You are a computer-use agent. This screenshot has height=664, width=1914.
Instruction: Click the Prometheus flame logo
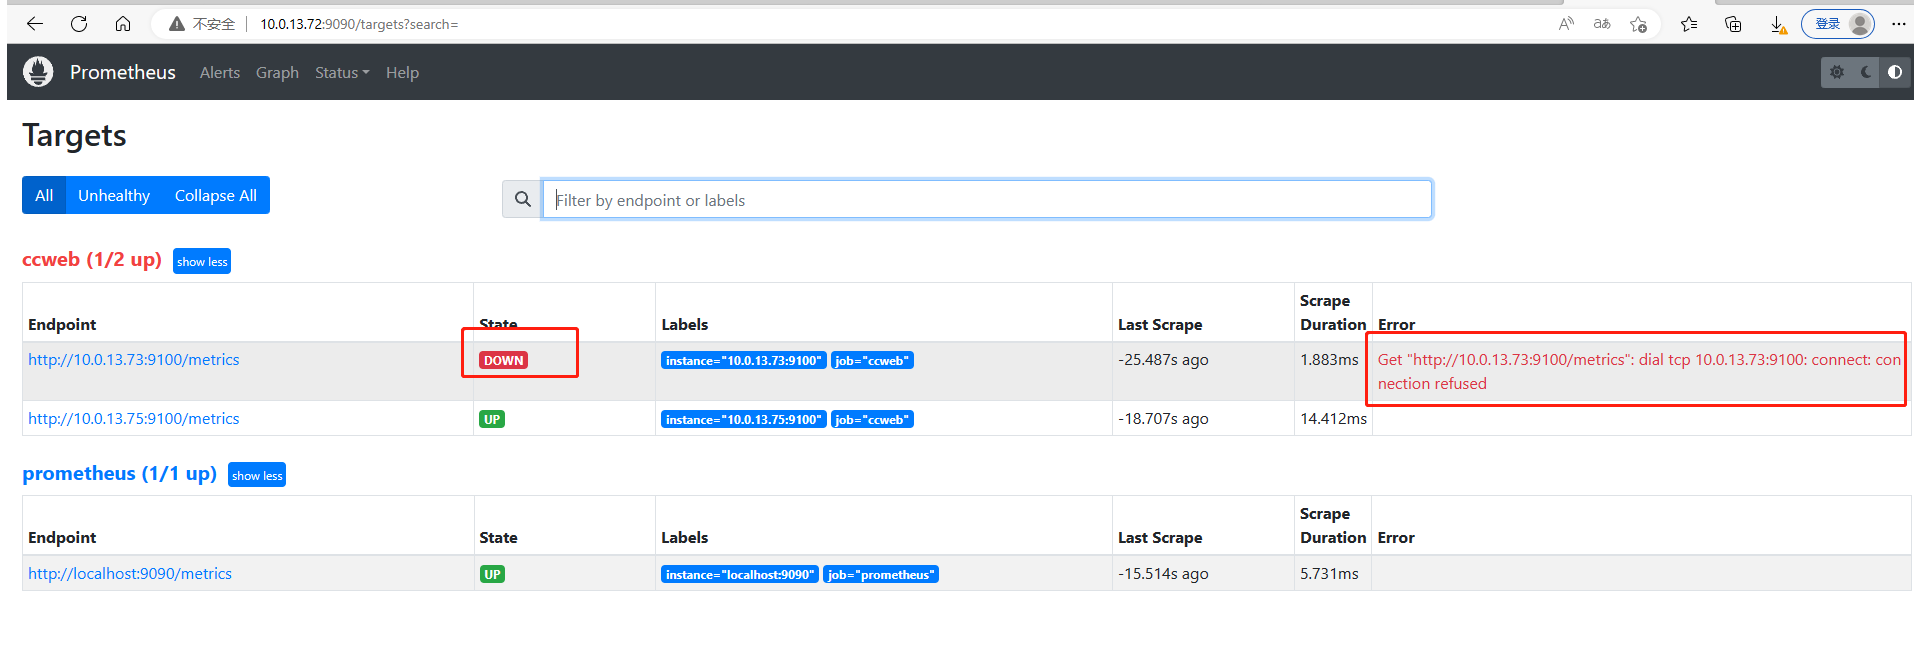[38, 72]
